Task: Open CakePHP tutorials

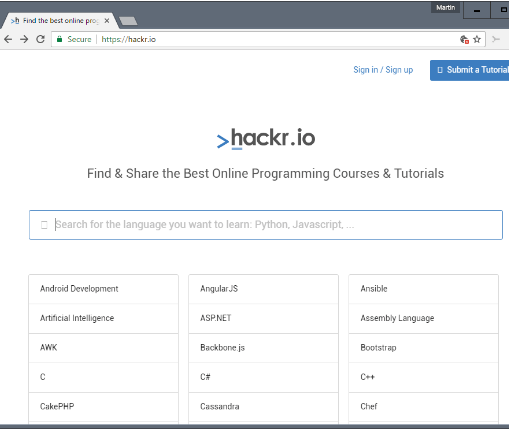Action: pyautogui.click(x=103, y=407)
